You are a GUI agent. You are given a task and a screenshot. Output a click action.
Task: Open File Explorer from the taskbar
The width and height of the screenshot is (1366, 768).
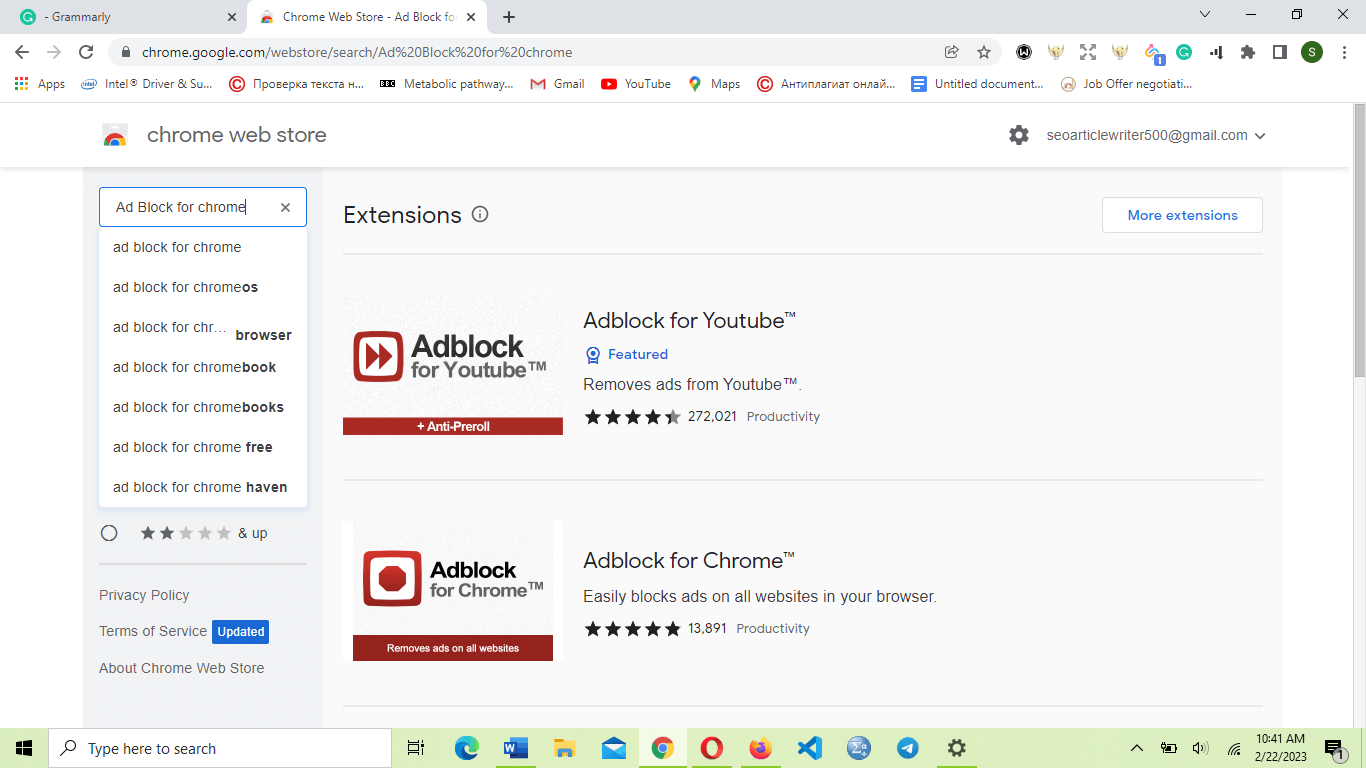(x=565, y=748)
